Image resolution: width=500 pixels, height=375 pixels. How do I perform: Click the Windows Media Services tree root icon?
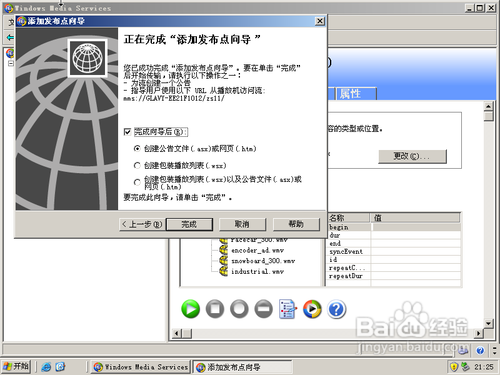click(10, 53)
